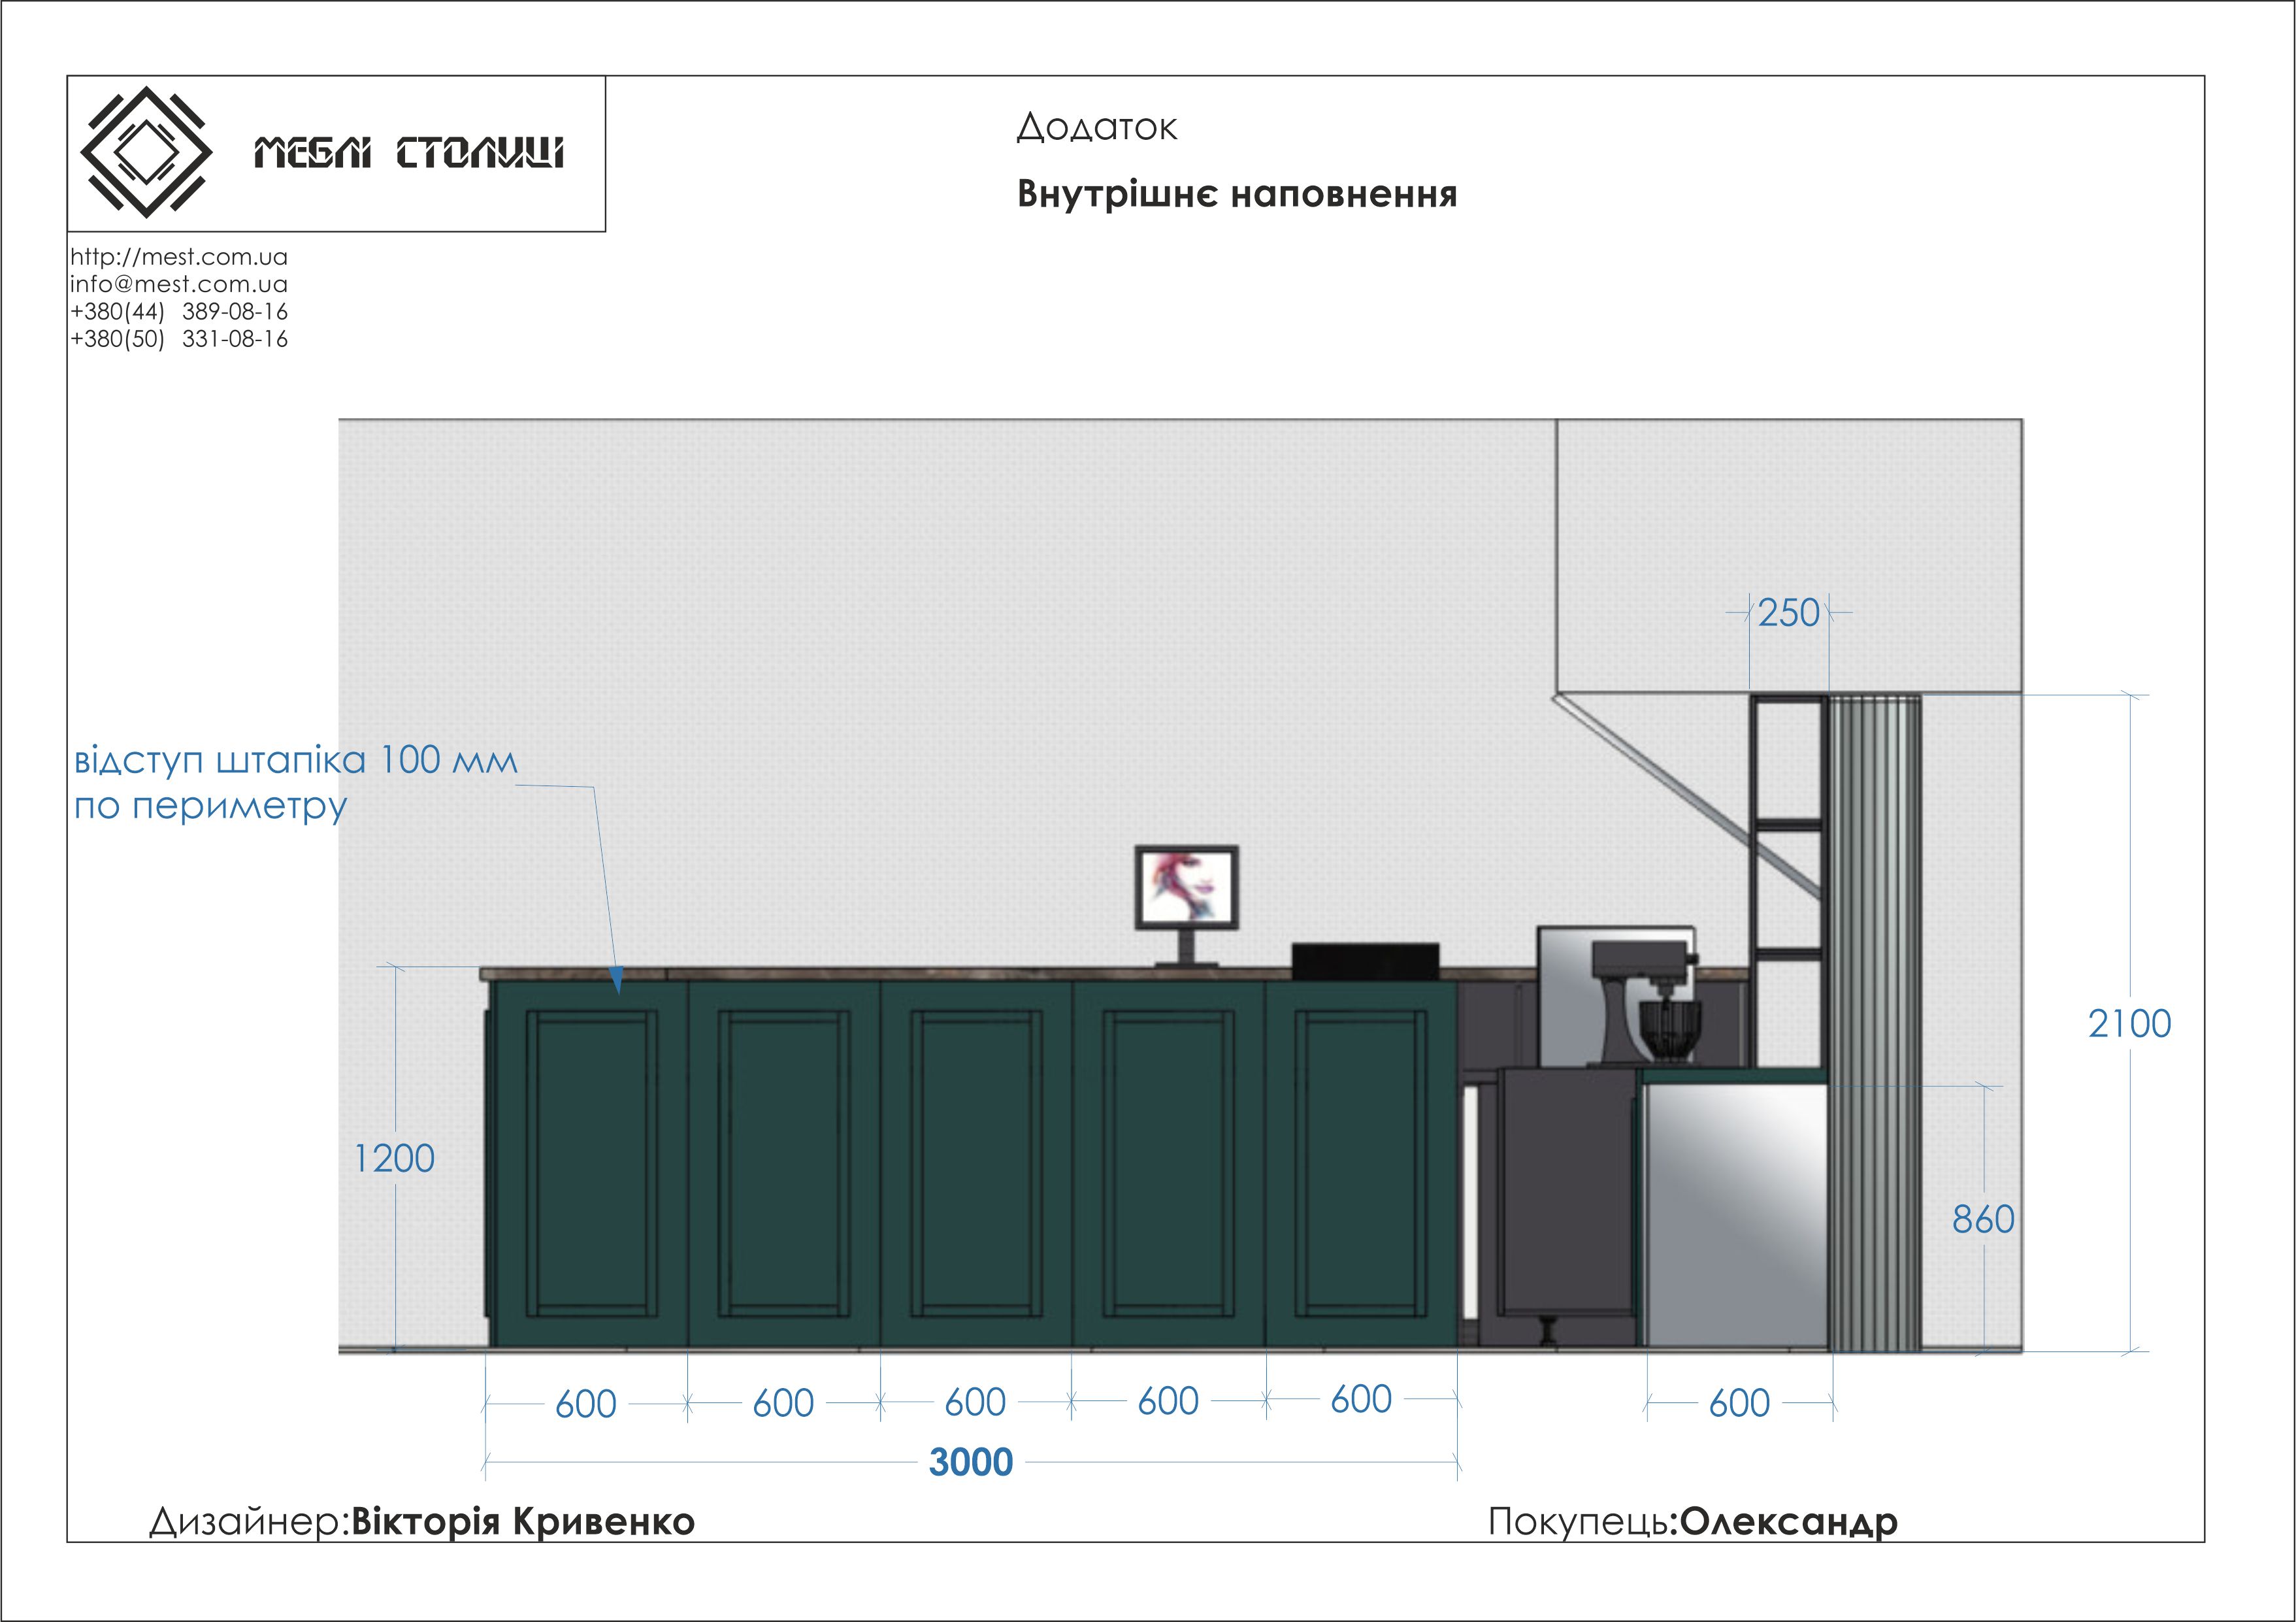Click the info@mest.com.ua email address
The width and height of the screenshot is (2296, 1622).
point(179,284)
